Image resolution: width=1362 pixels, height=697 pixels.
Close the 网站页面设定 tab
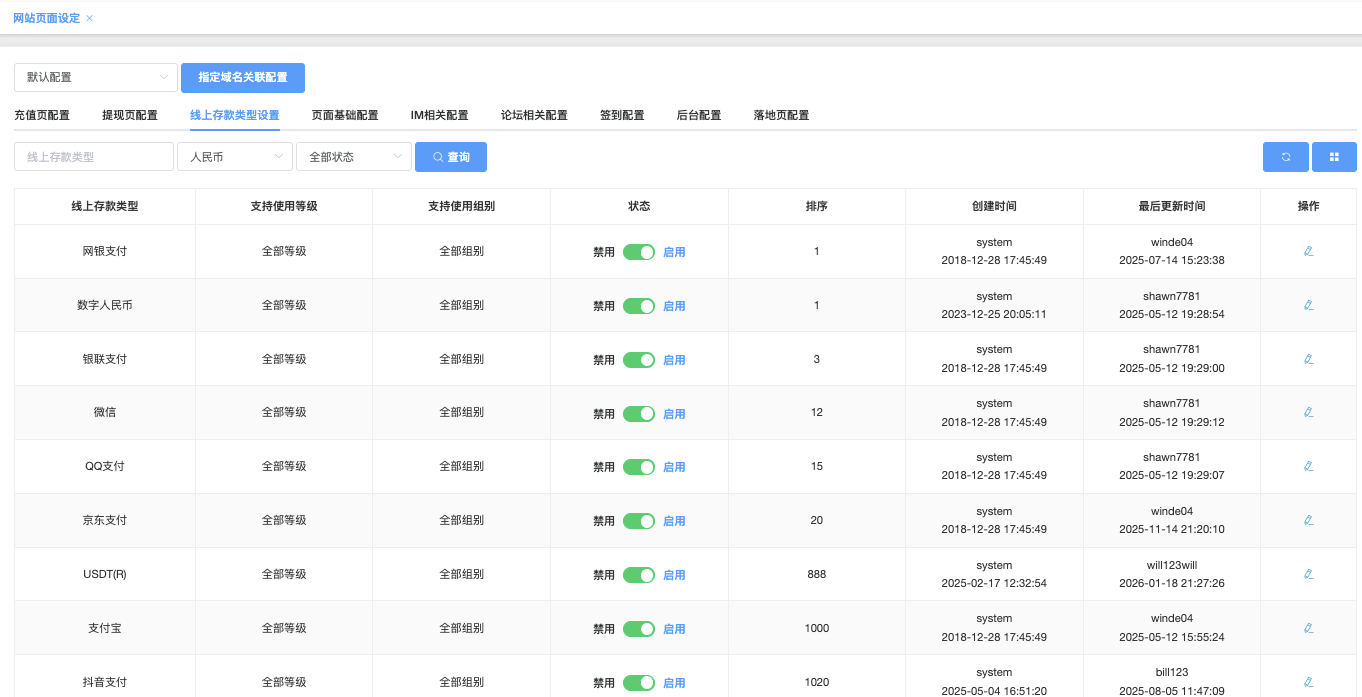pyautogui.click(x=90, y=18)
